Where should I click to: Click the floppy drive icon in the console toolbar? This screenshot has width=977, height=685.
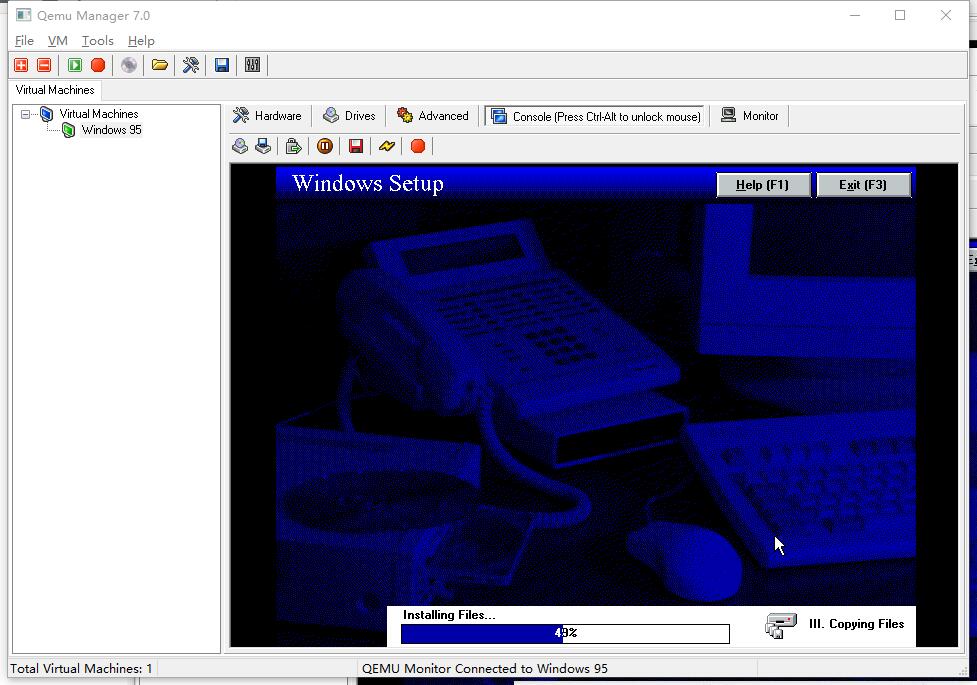click(x=263, y=146)
